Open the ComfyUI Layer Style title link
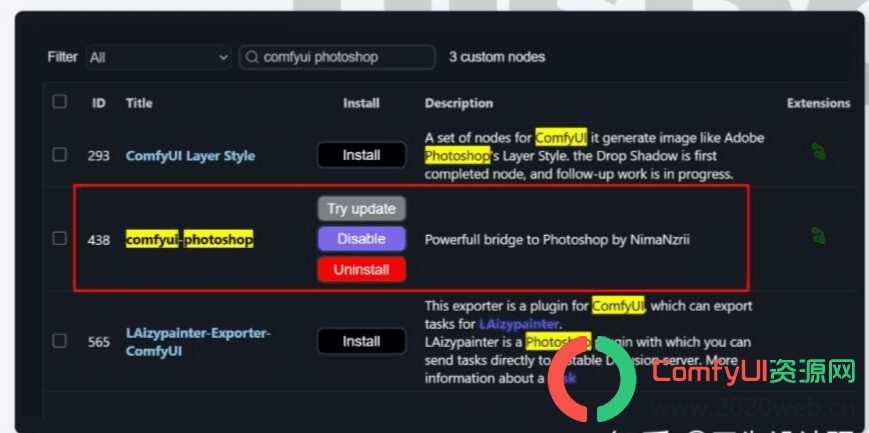The image size is (869, 433). click(x=190, y=156)
